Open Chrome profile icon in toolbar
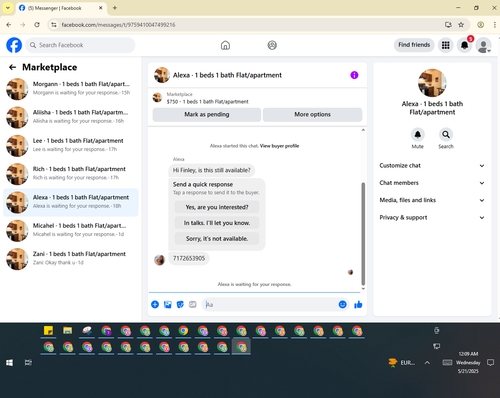Viewport: 500px width, 398px height. (x=480, y=25)
